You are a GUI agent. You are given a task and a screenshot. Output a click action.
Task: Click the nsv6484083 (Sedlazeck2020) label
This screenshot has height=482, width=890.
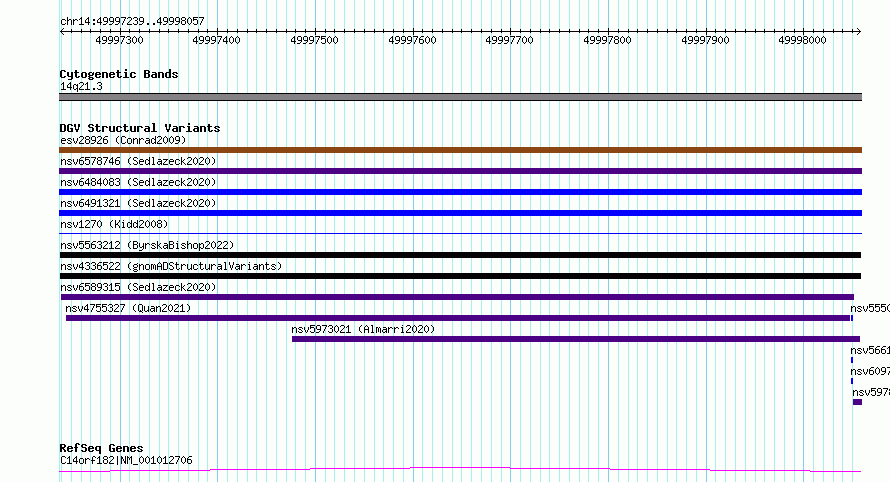tap(138, 182)
